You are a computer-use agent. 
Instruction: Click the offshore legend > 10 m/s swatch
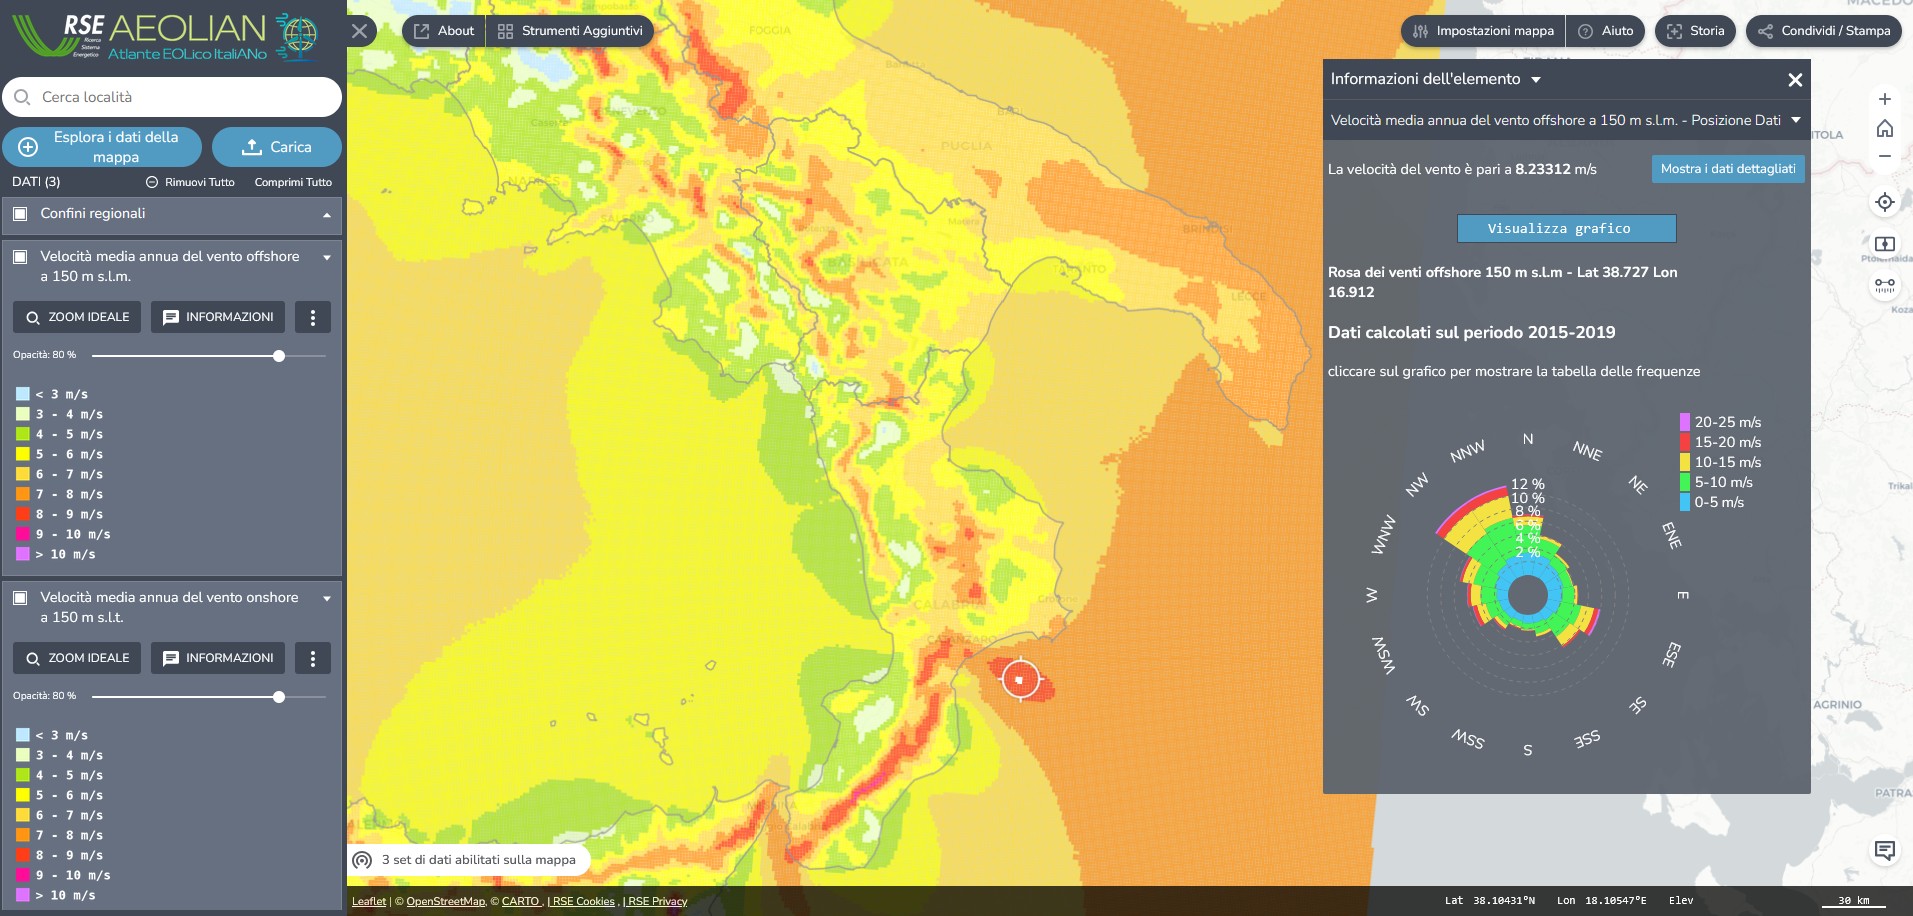click(x=23, y=554)
